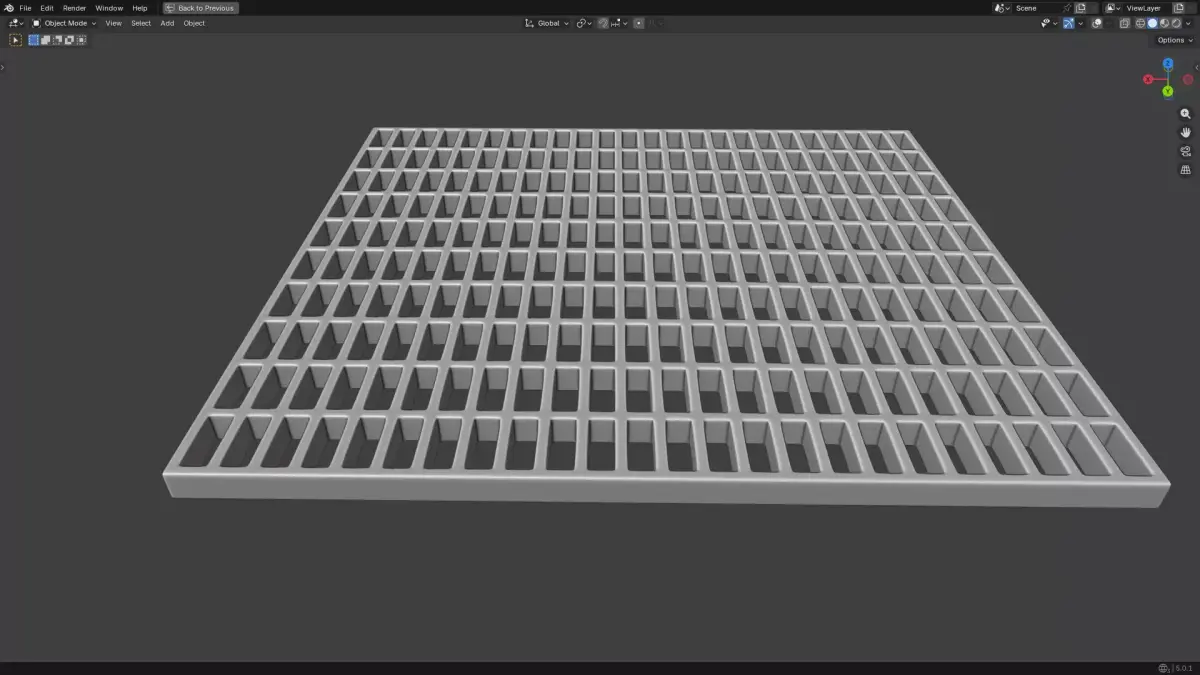Open the viewport Select menu
This screenshot has width=1200, height=675.
pyautogui.click(x=141, y=23)
